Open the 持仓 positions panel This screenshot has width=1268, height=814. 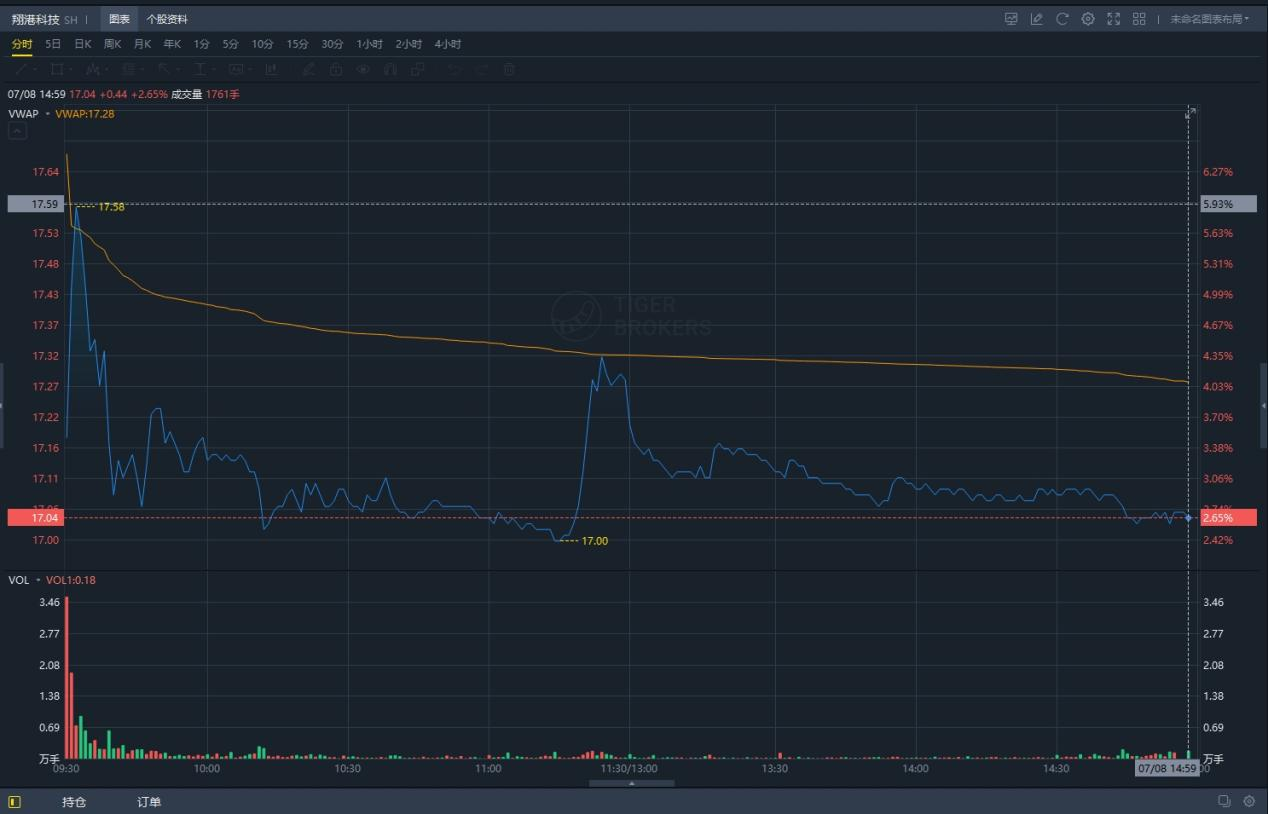point(74,802)
